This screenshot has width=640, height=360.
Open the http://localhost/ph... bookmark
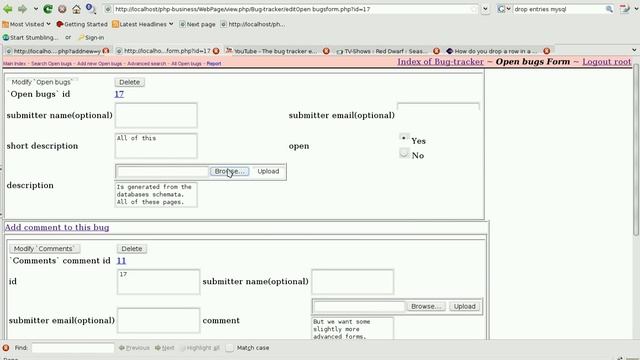(x=253, y=24)
